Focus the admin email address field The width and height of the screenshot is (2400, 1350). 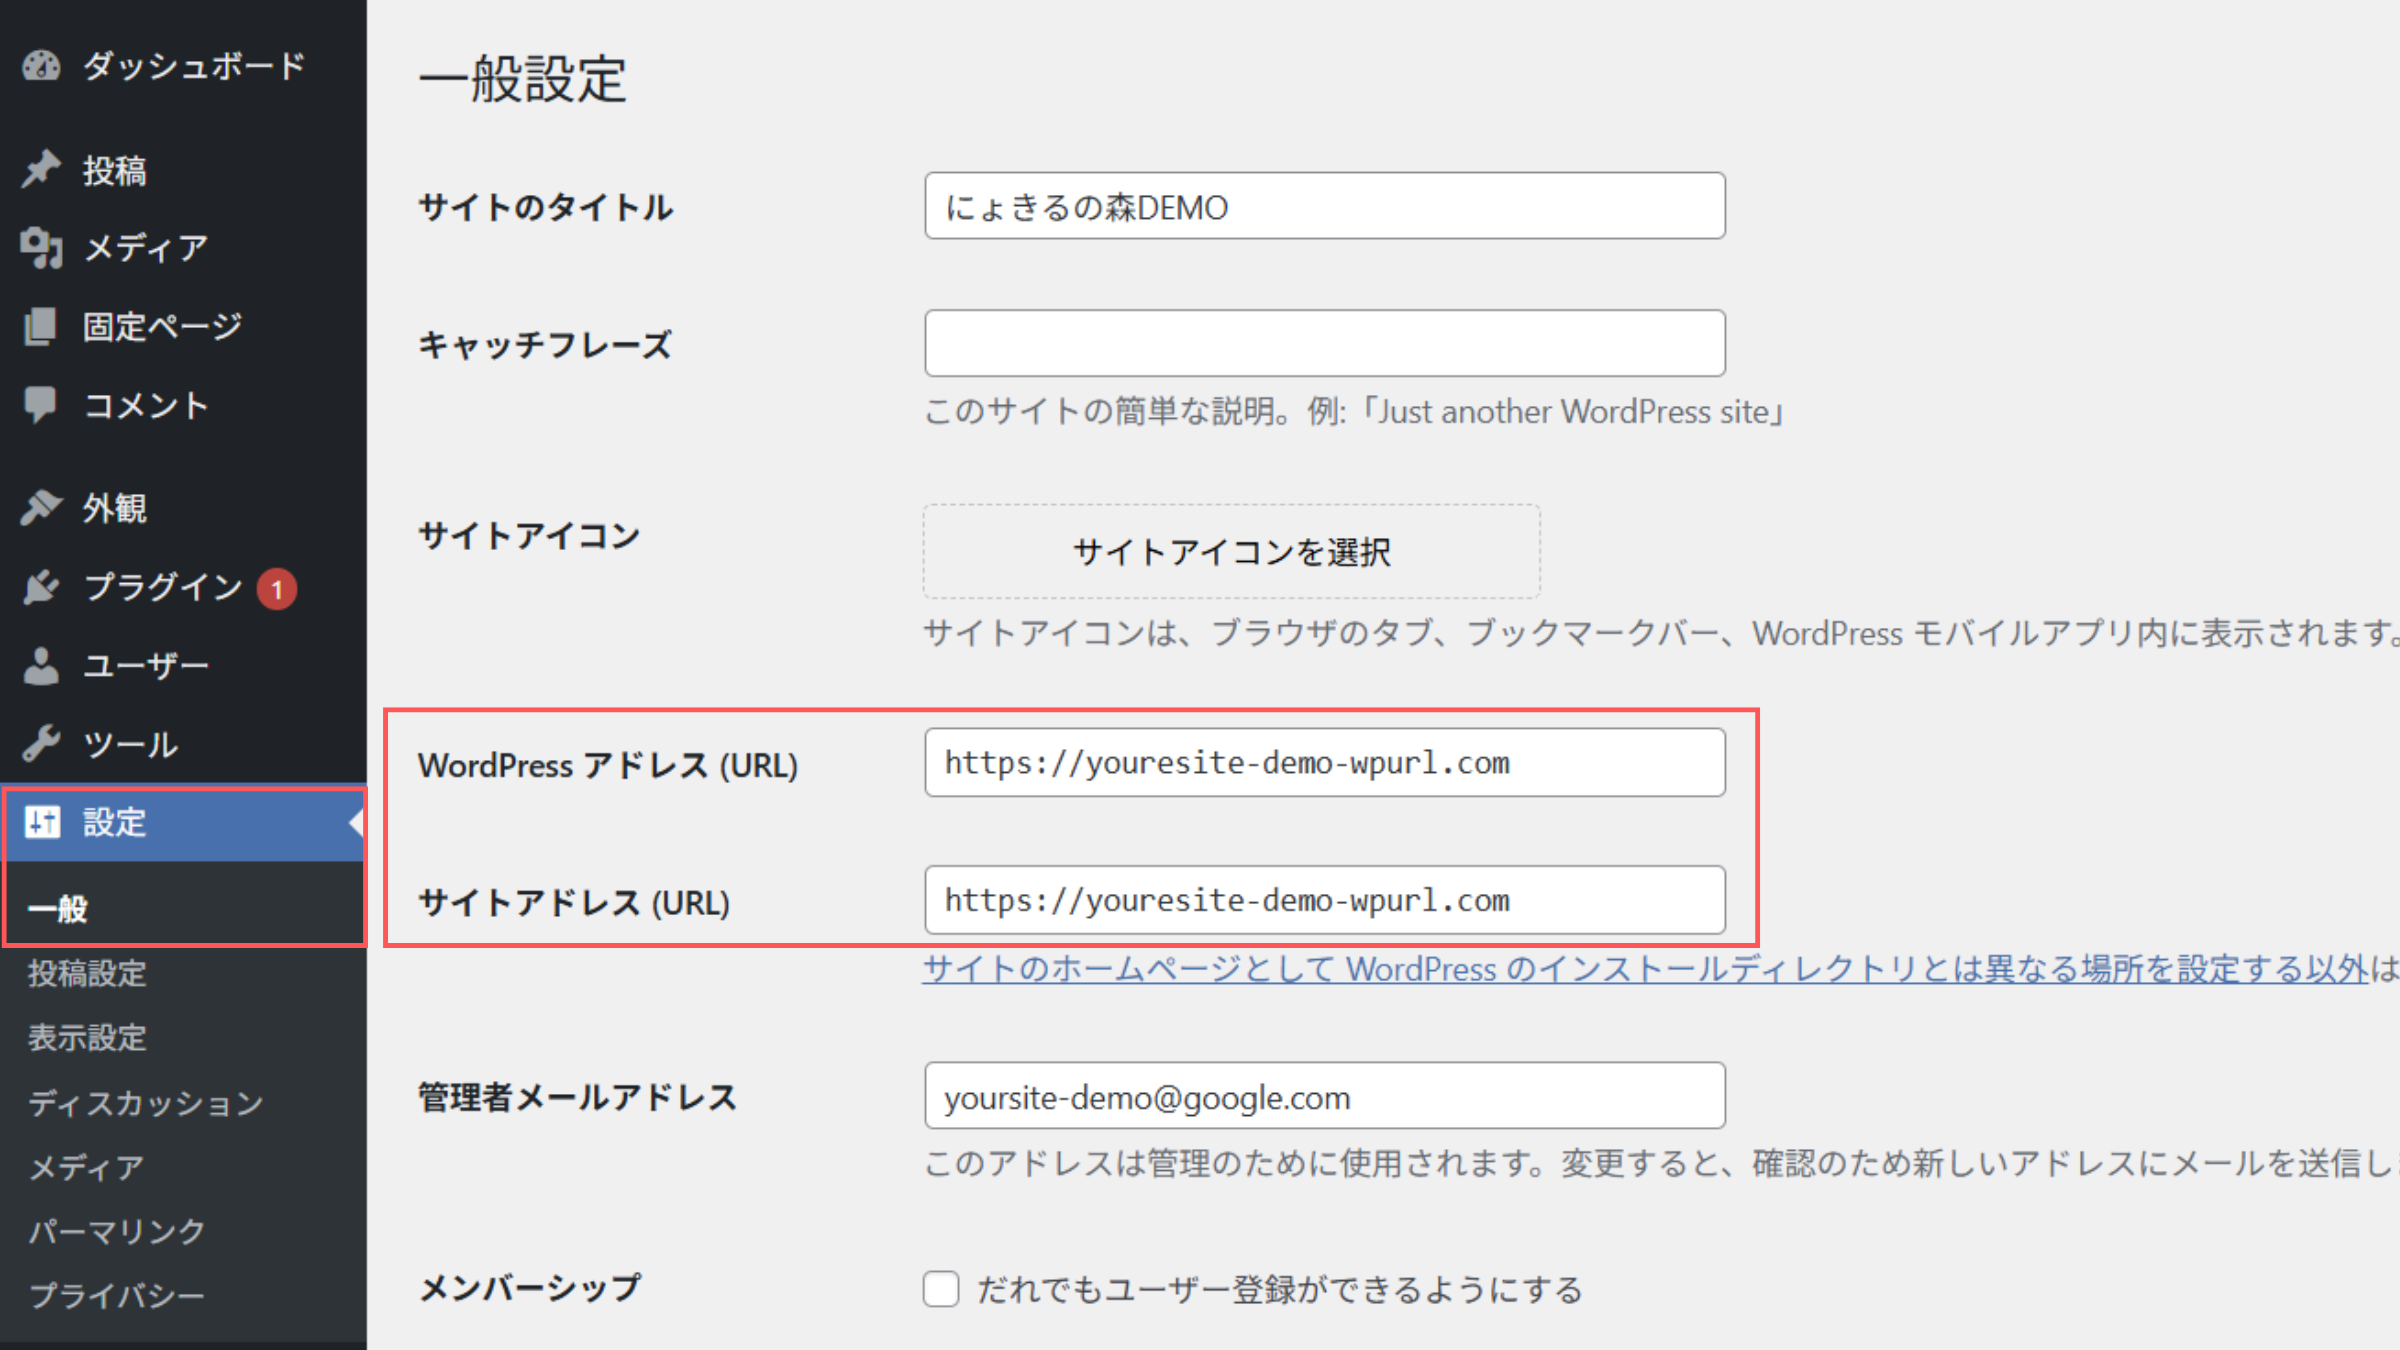pyautogui.click(x=1324, y=1097)
